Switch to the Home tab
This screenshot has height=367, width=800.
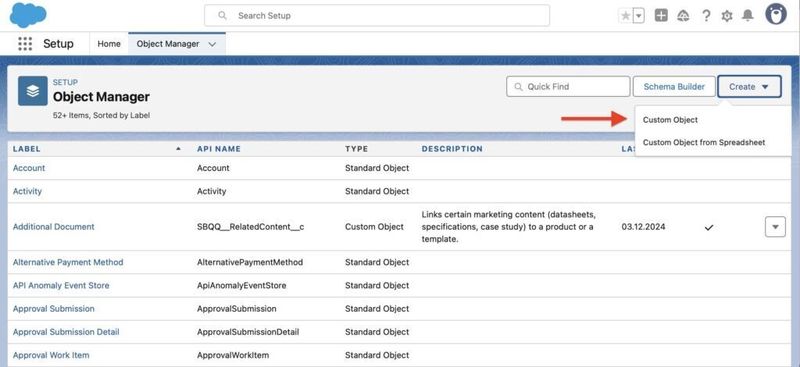(109, 44)
